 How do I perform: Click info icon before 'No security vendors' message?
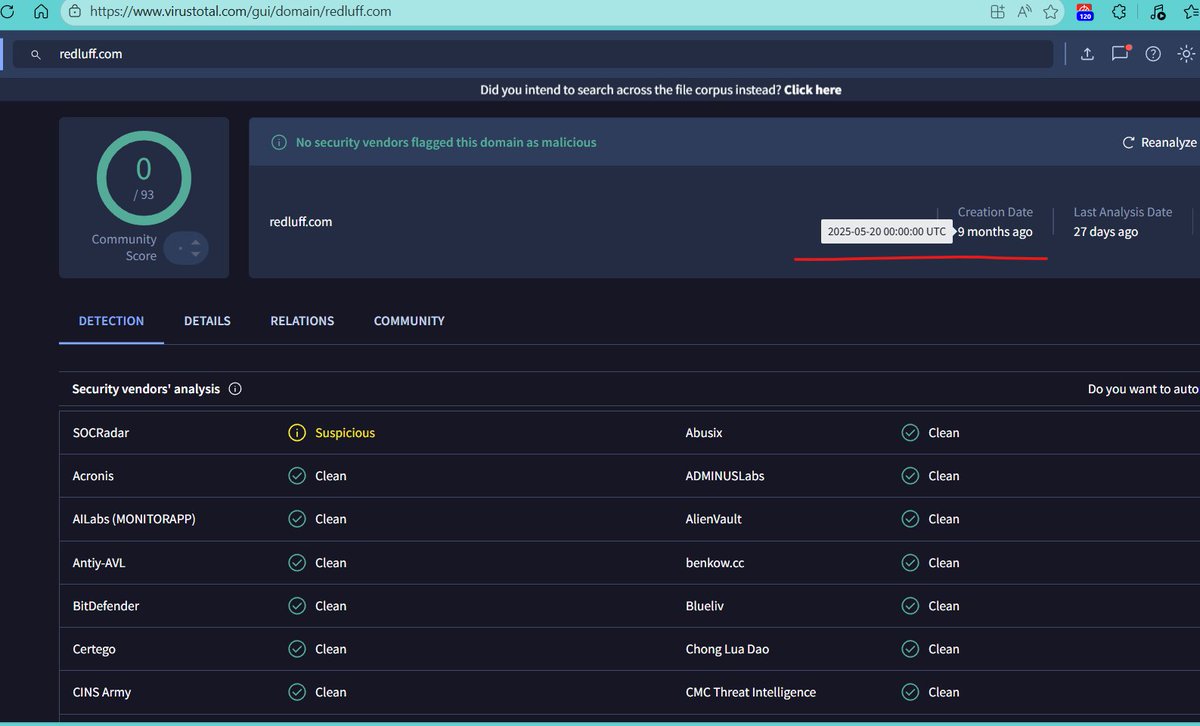point(279,143)
